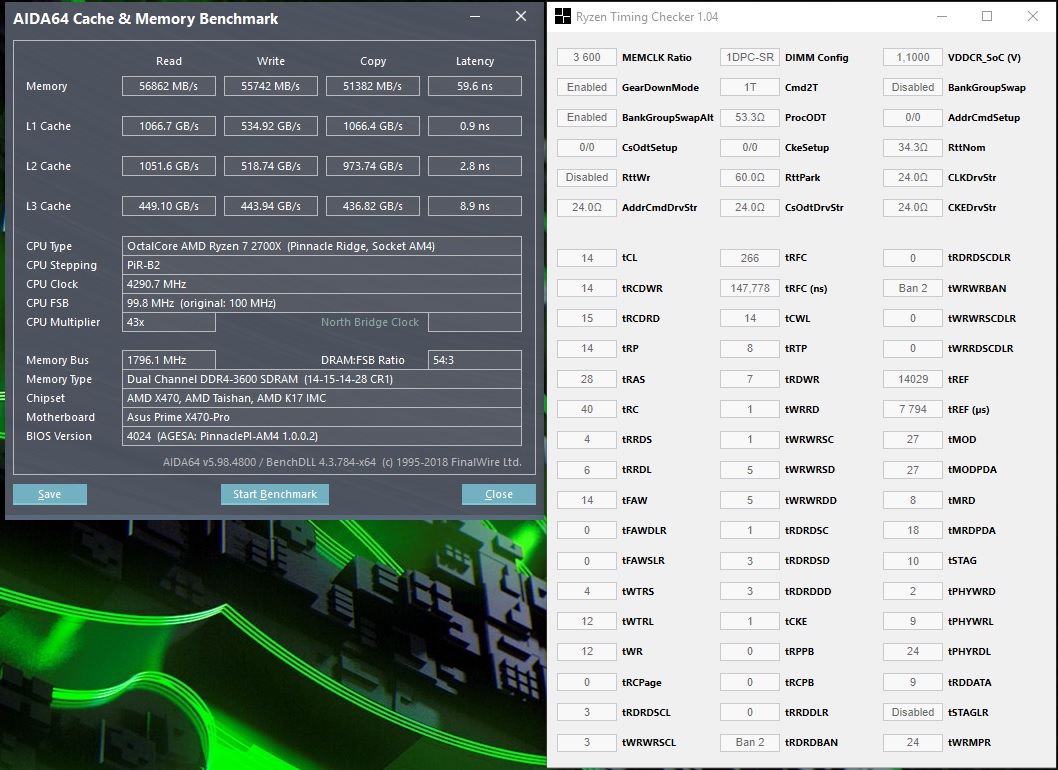The width and height of the screenshot is (1058, 770).
Task: Click the L3 Cache Copy 436.82 GB/s field
Action: [x=372, y=206]
